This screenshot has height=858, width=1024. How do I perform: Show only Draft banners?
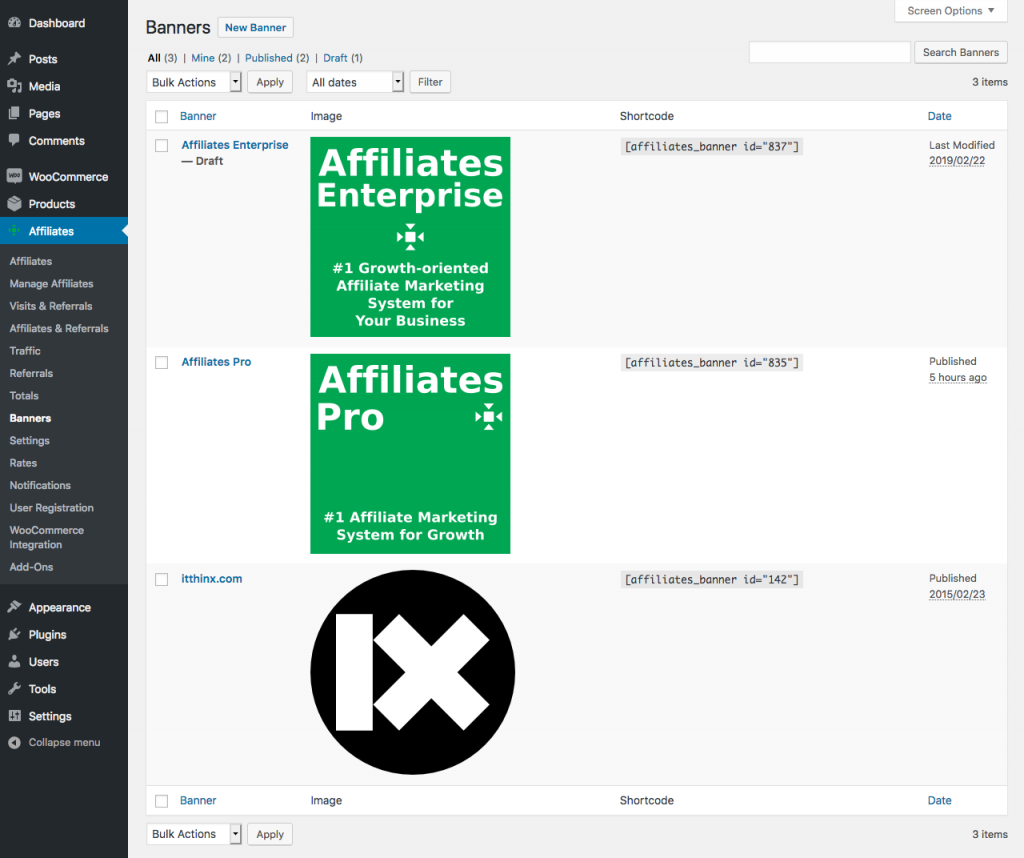335,58
